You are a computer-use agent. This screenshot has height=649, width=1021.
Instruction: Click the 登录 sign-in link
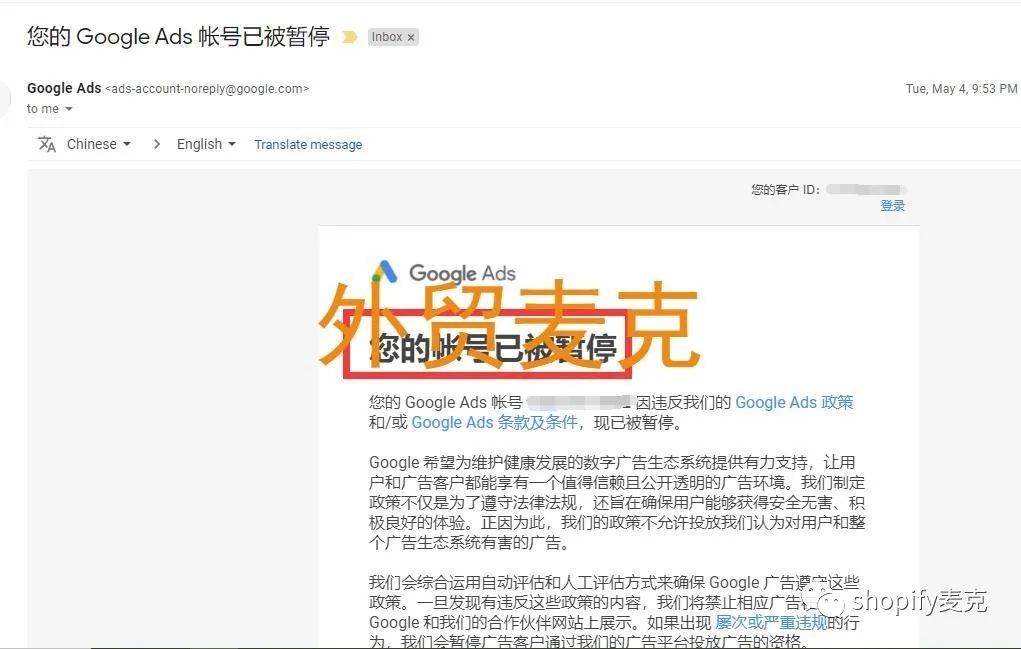coord(892,206)
